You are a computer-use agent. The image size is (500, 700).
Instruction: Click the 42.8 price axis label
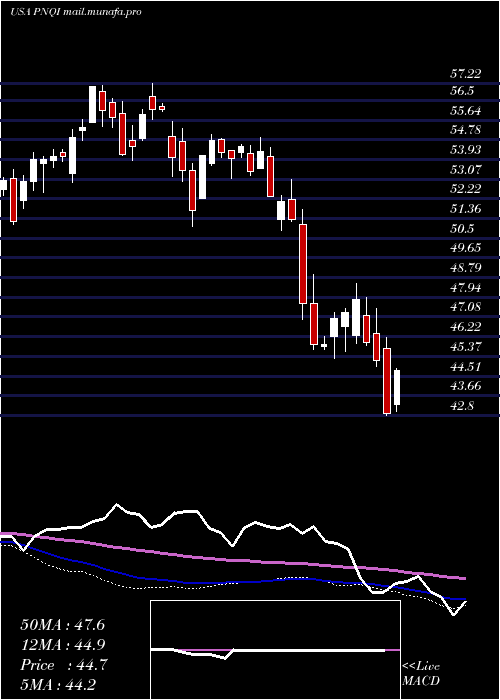click(461, 405)
